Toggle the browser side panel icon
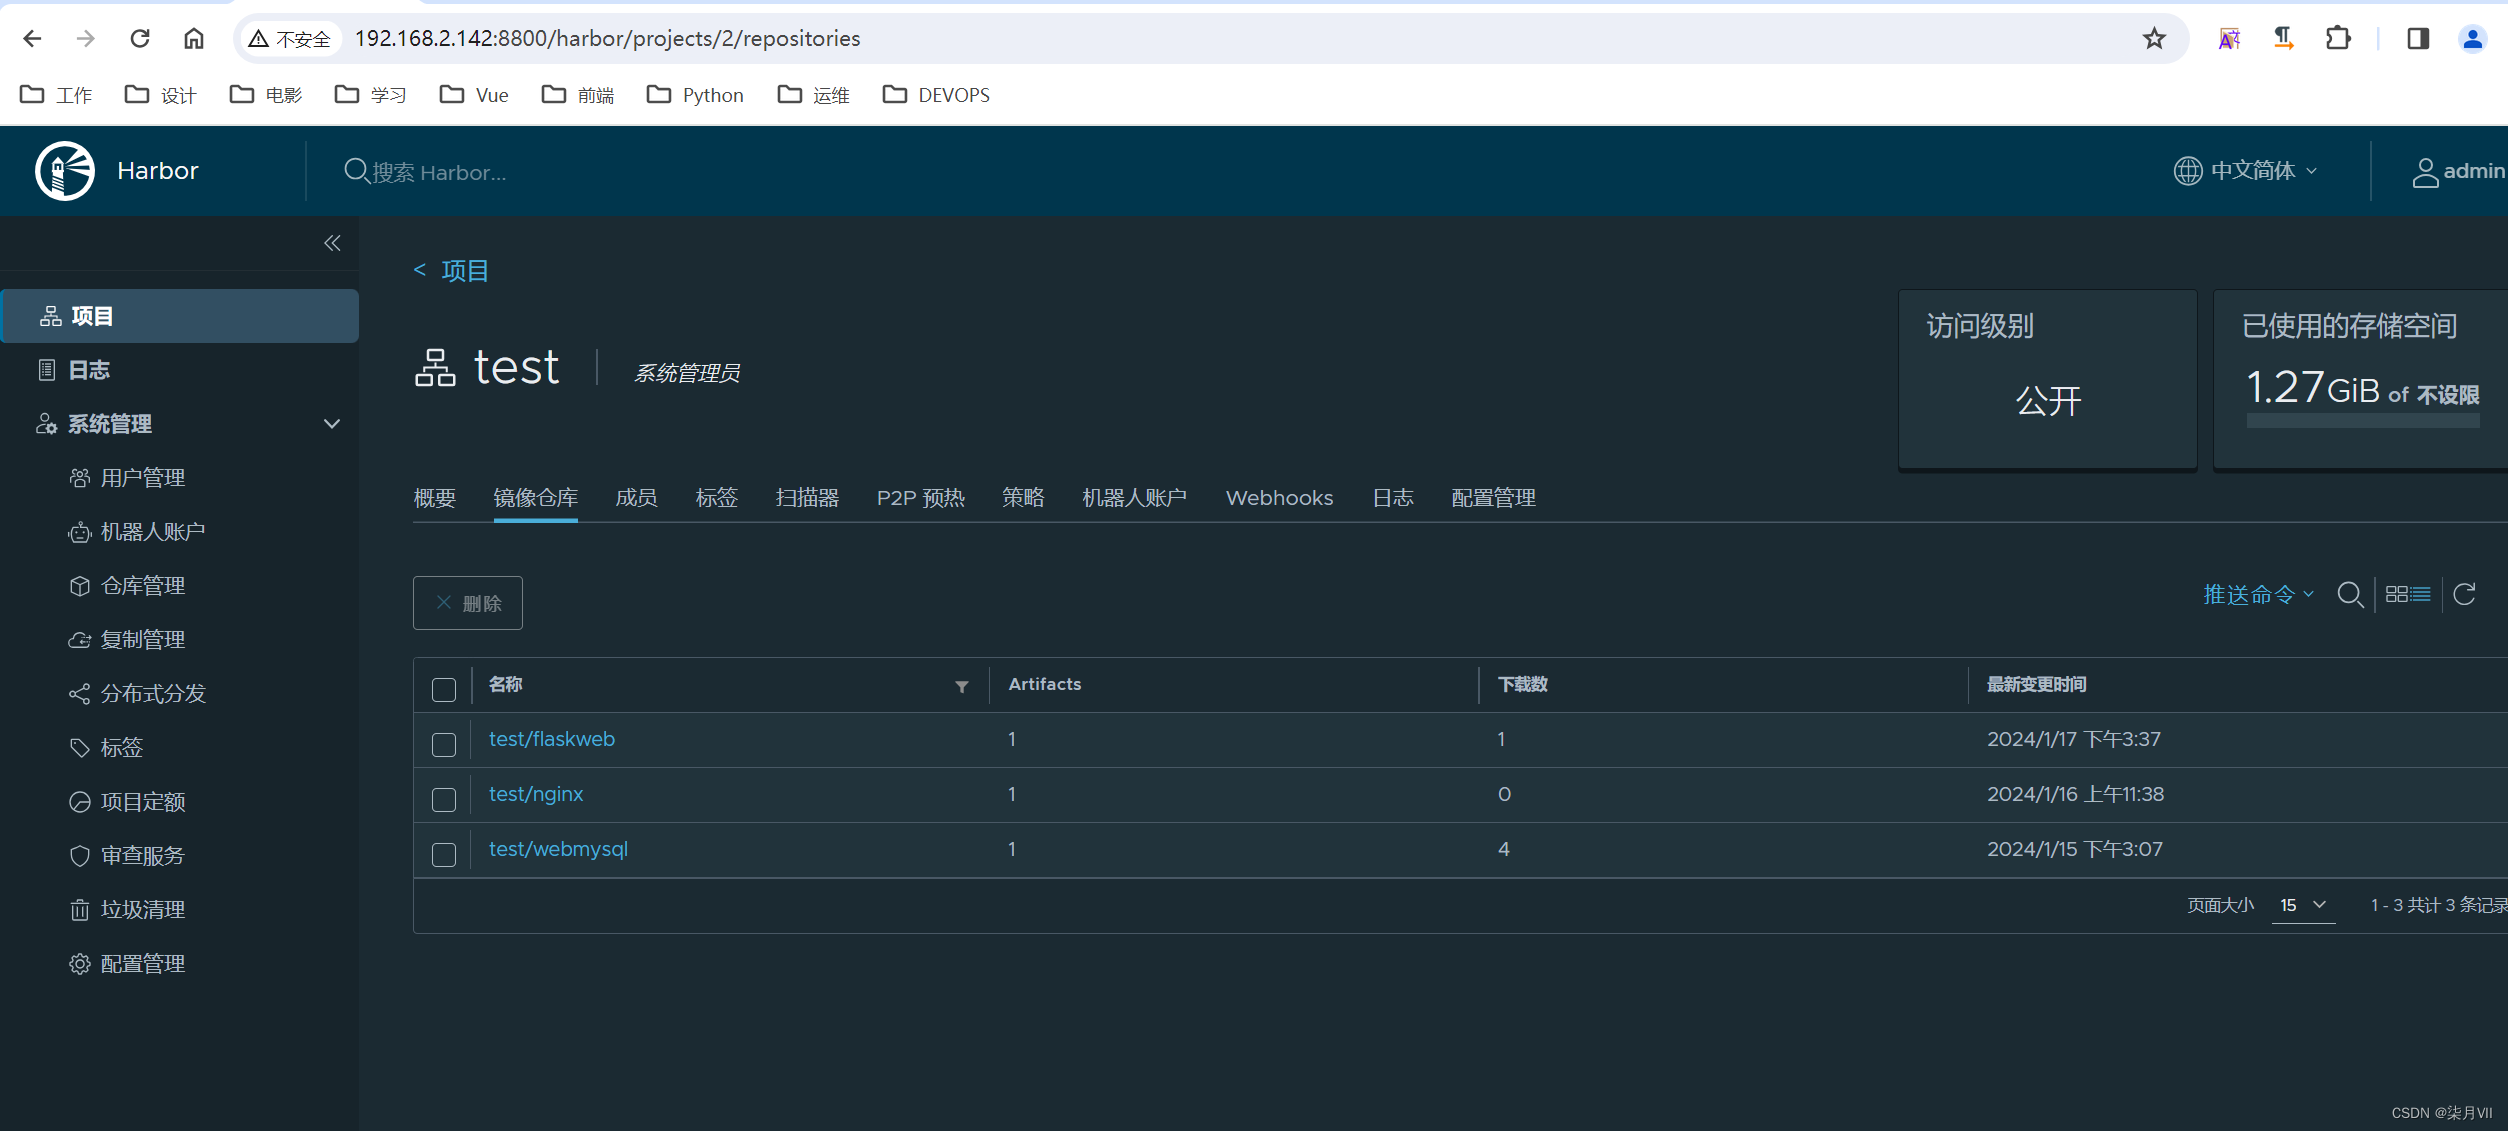This screenshot has height=1131, width=2508. (x=2418, y=38)
